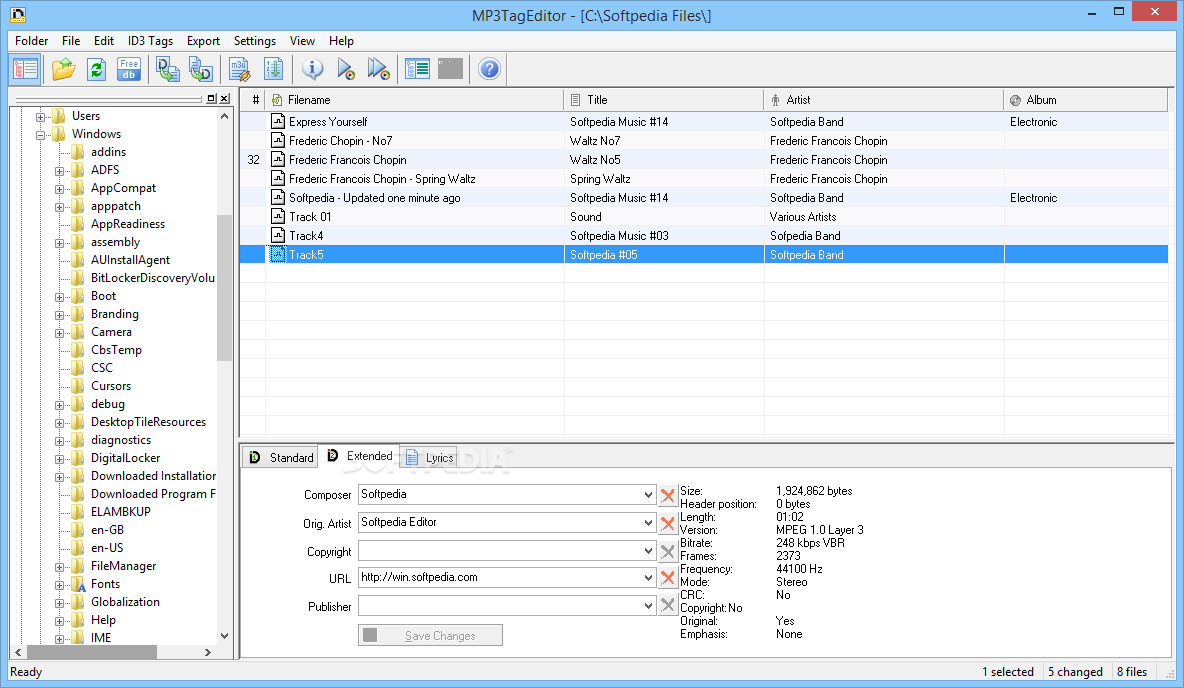Switch to the Lyrics tab

(430, 458)
